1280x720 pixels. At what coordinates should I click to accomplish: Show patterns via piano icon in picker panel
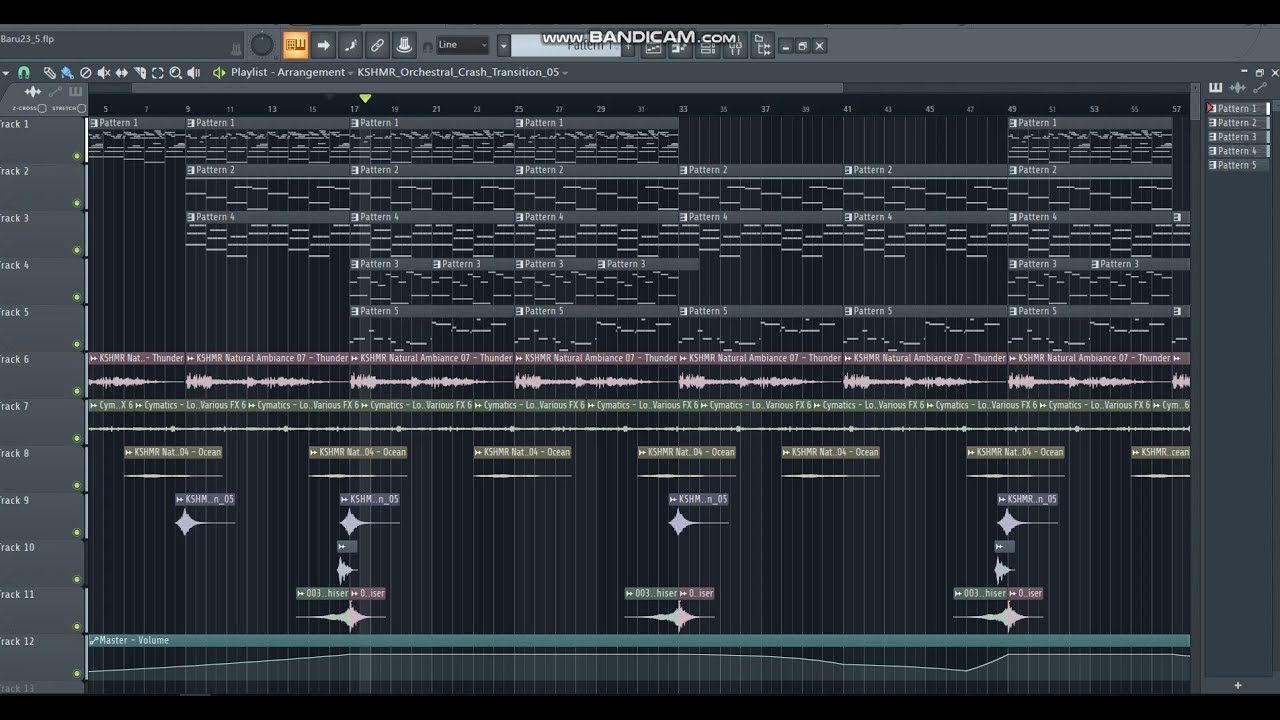point(1215,88)
